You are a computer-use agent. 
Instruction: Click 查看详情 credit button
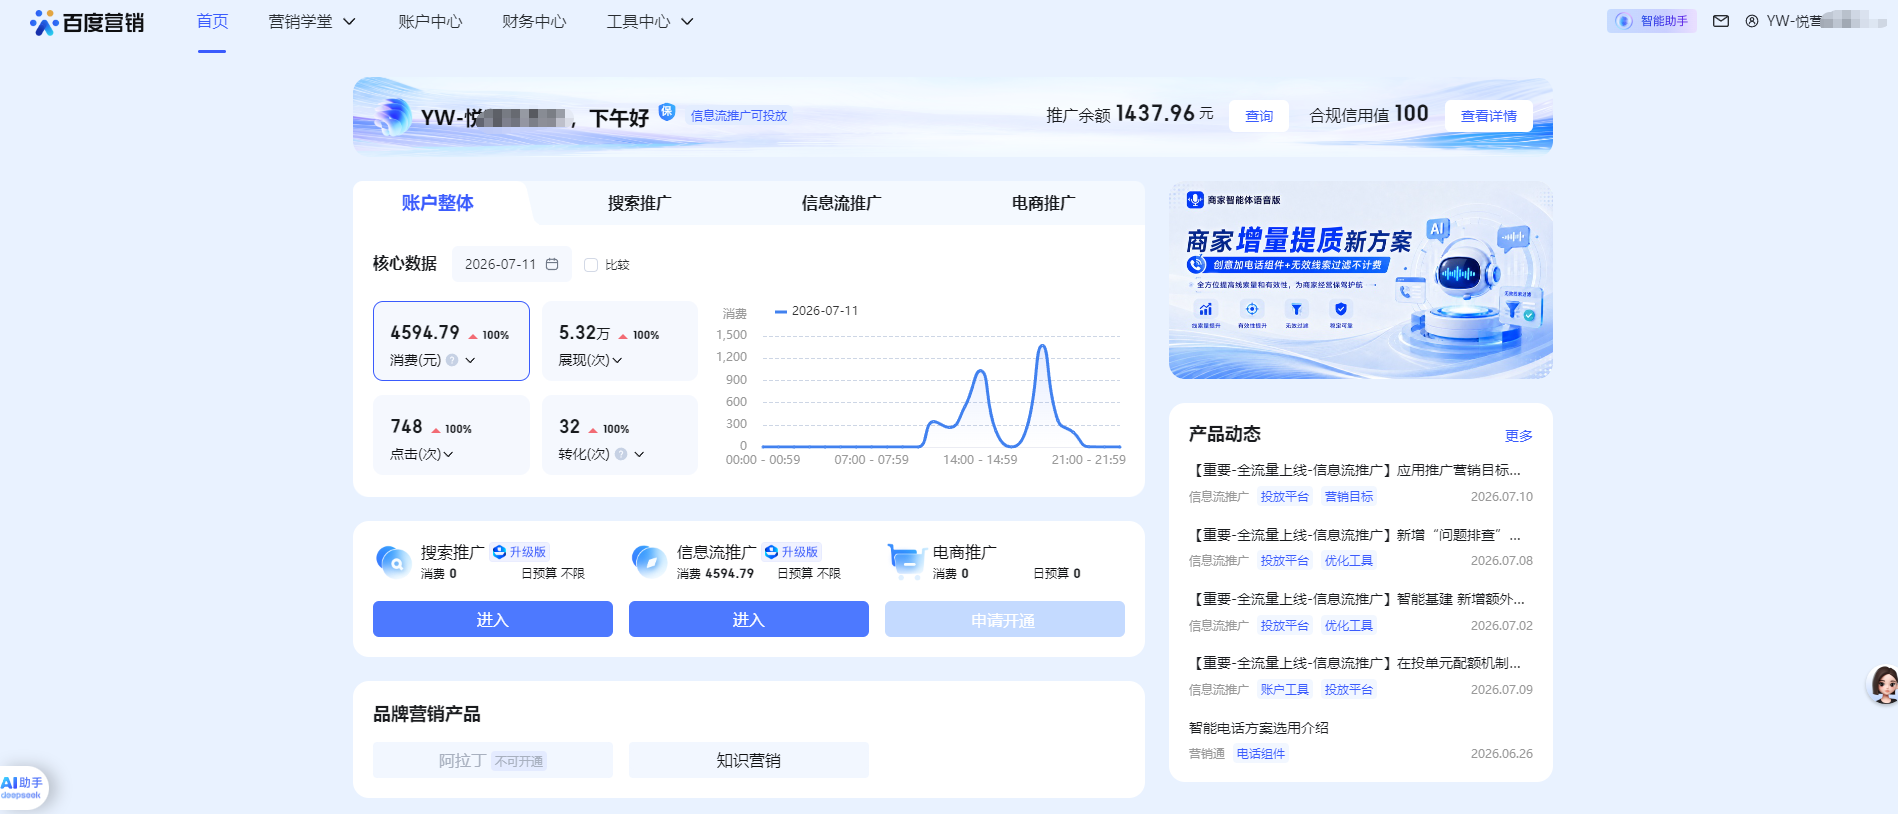1489,116
